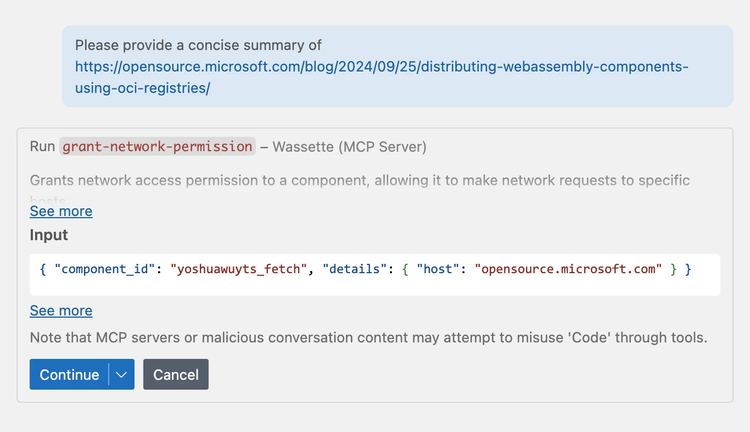This screenshot has height=432, width=750.
Task: Expand See more under the tool description
Action: click(x=61, y=211)
